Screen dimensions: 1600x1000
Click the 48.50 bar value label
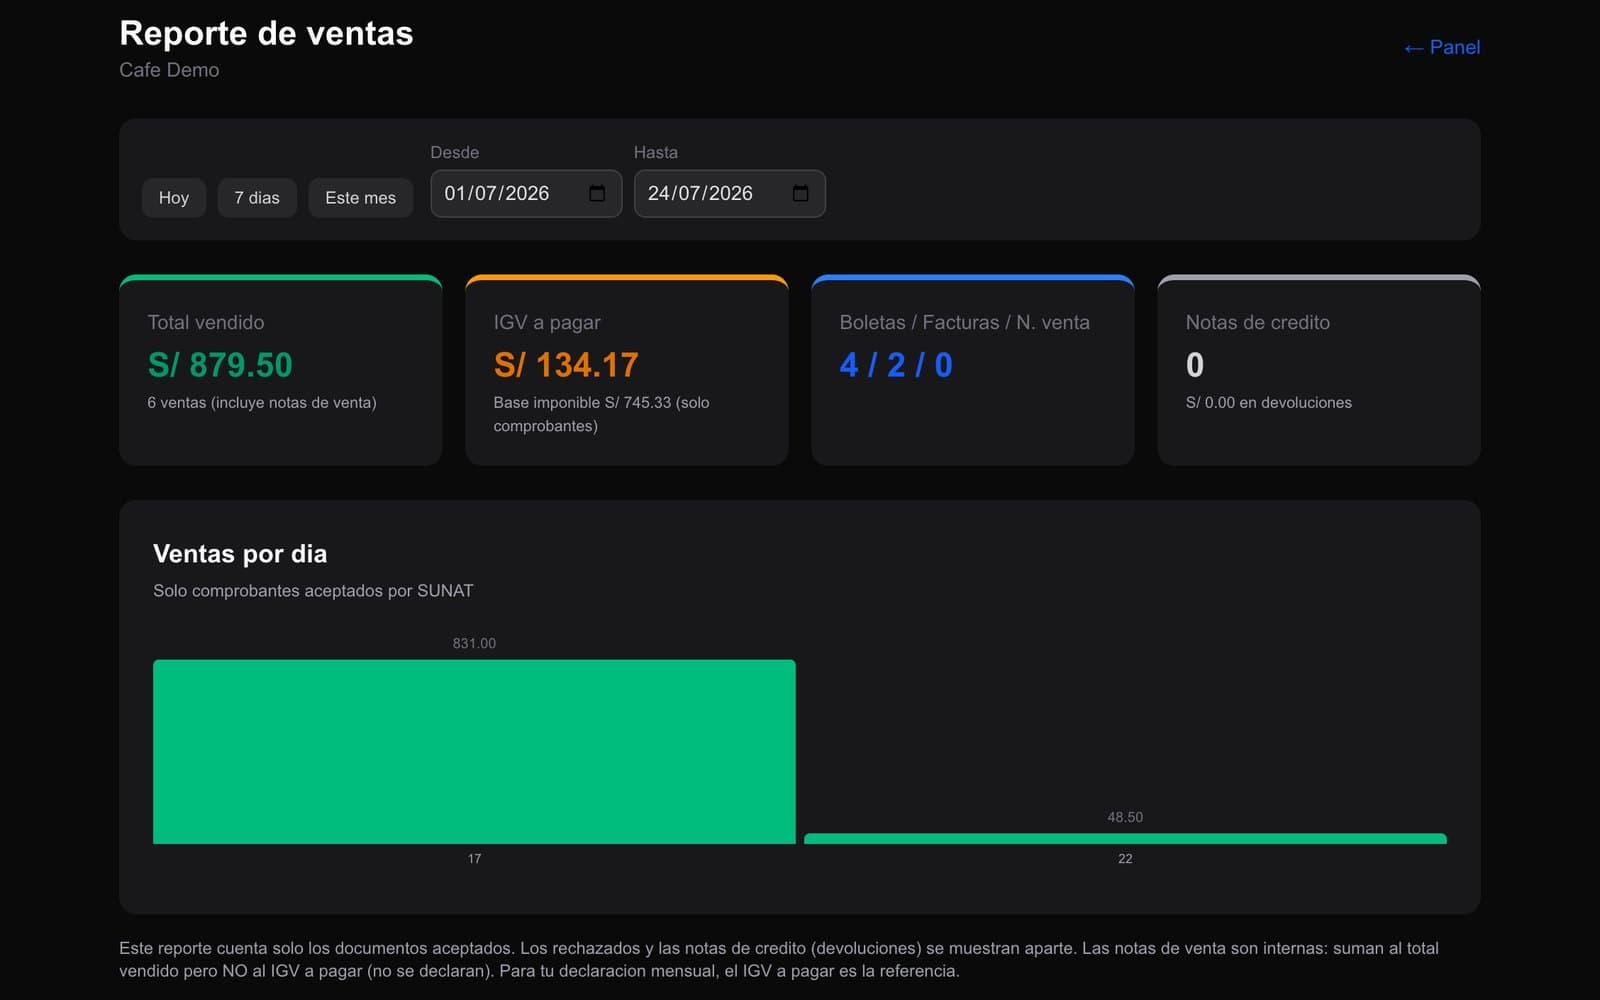(1125, 817)
